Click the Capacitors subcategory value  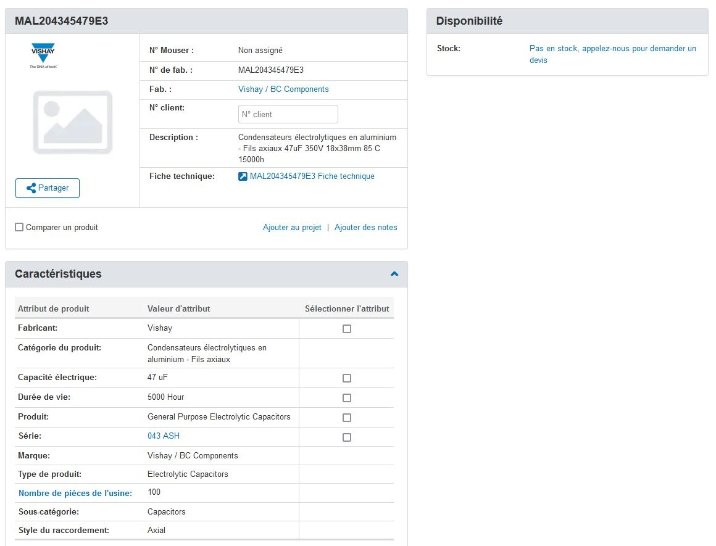click(166, 512)
